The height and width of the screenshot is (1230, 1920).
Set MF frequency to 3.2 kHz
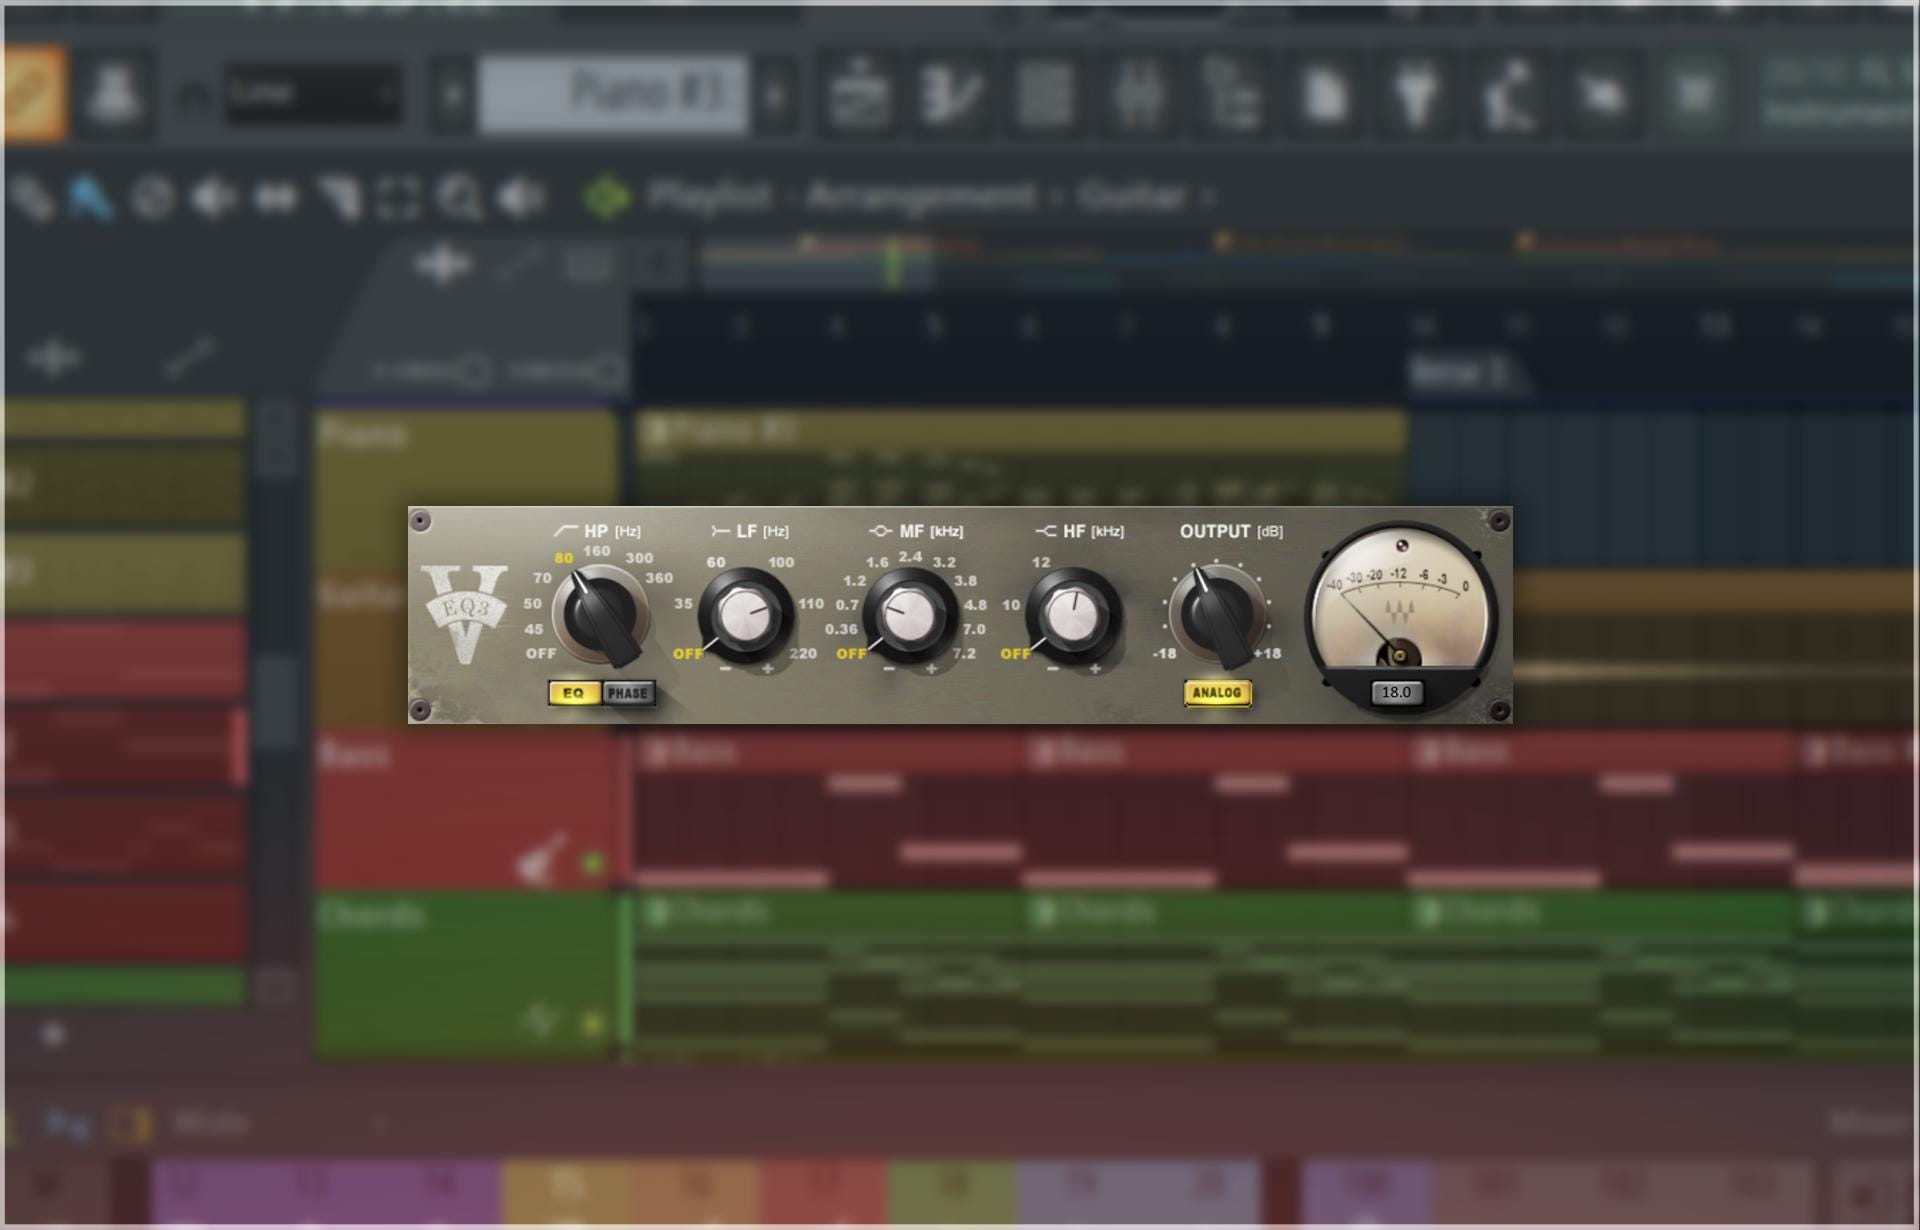(x=944, y=562)
